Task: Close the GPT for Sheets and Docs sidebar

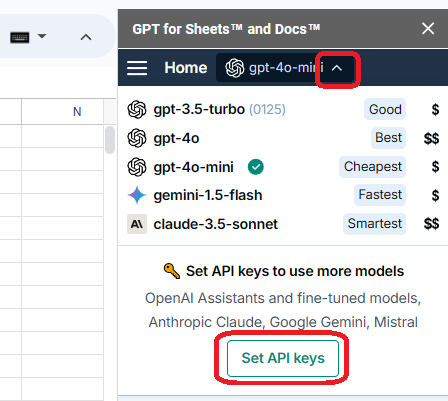Action: [428, 29]
